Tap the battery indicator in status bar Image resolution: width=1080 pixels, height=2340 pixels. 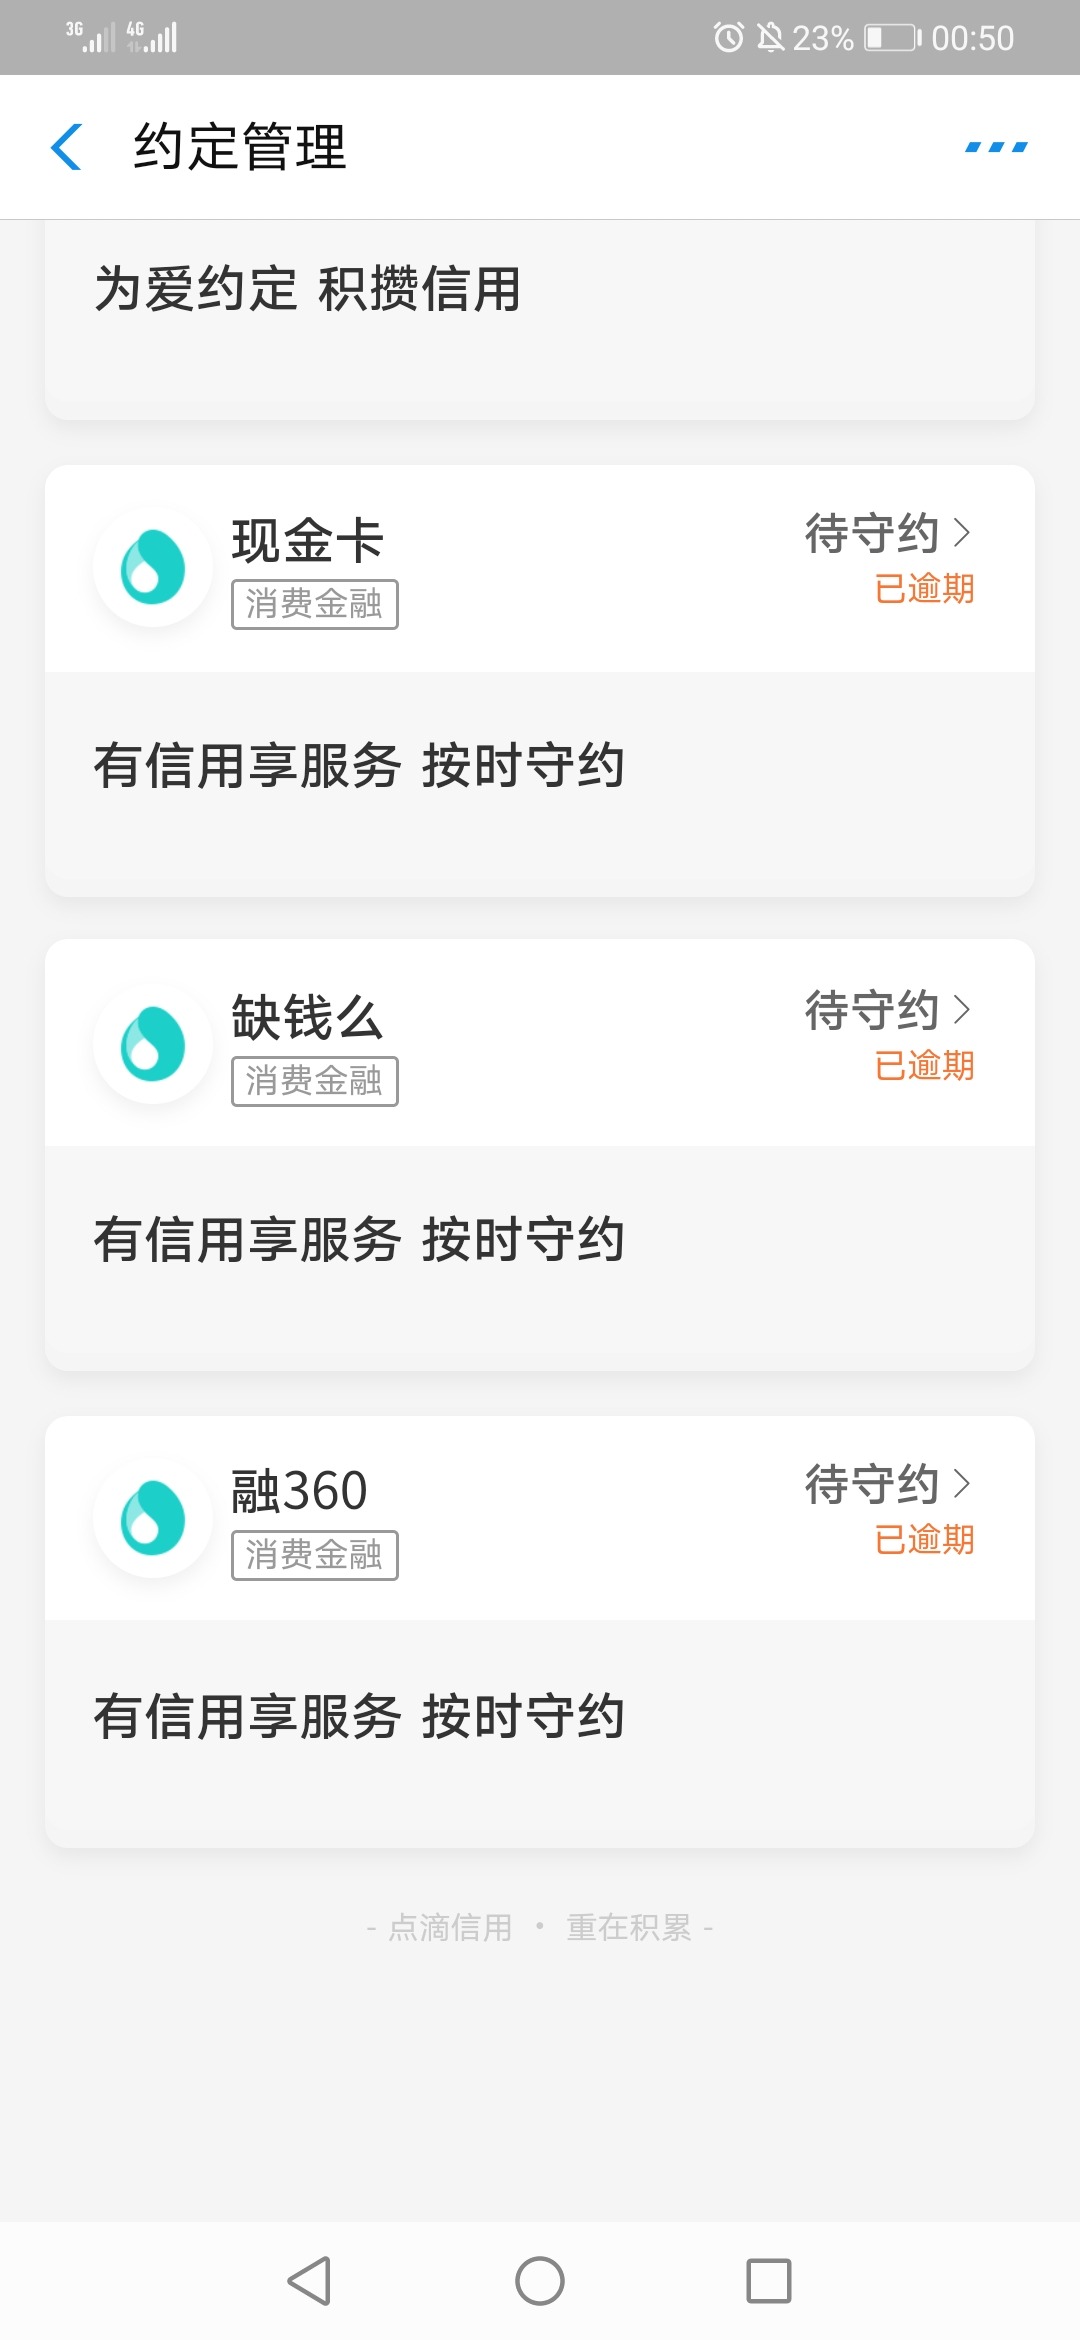tap(893, 38)
